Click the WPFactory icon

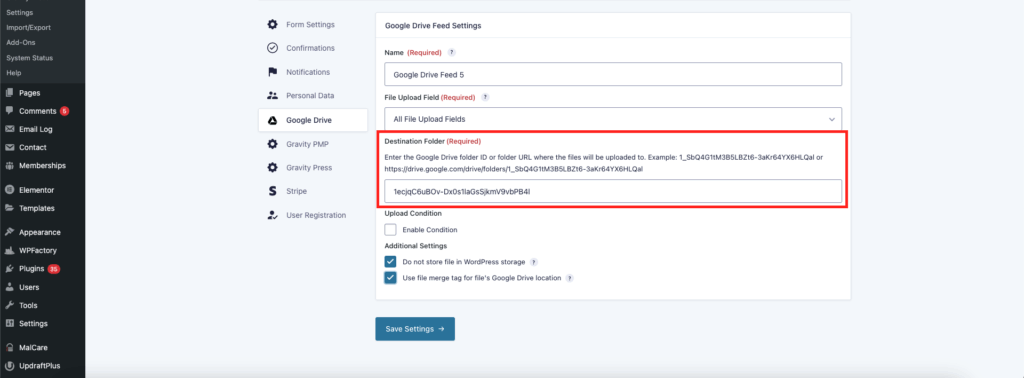point(10,250)
